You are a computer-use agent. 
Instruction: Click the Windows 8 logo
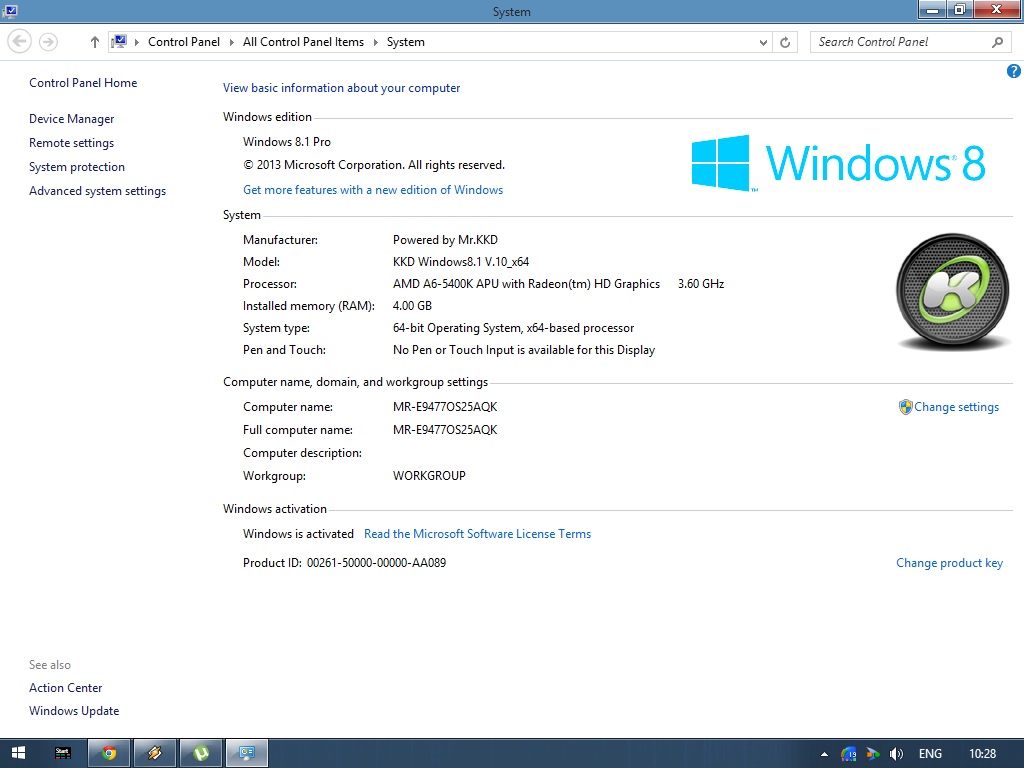tap(839, 163)
